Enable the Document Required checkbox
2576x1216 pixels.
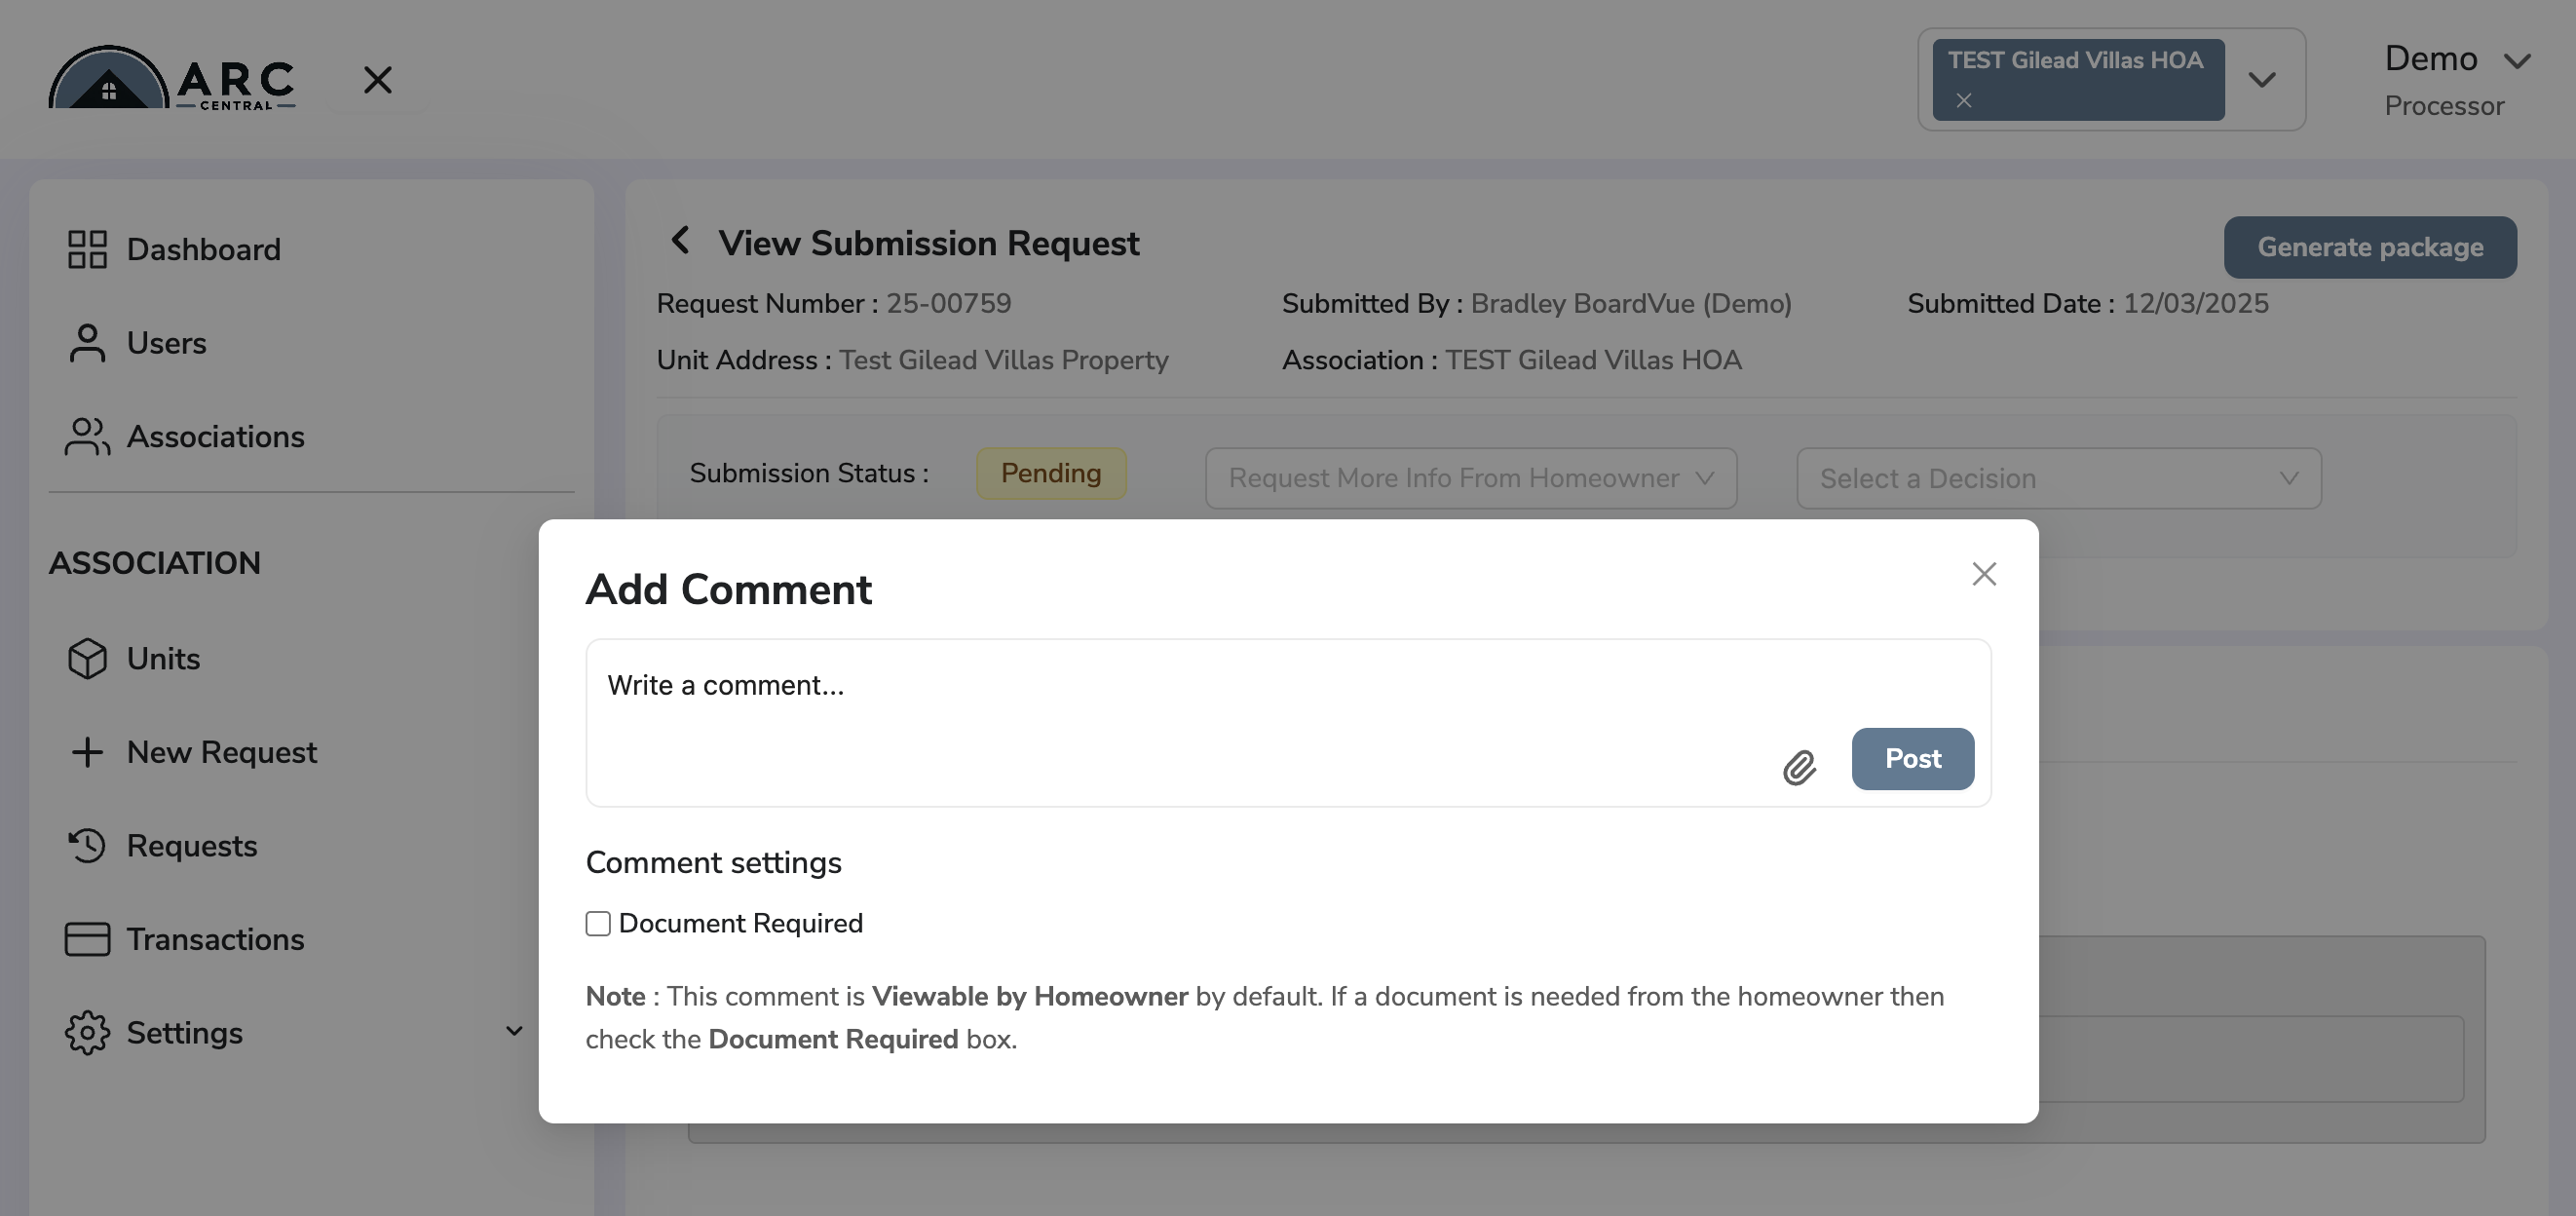(x=598, y=923)
